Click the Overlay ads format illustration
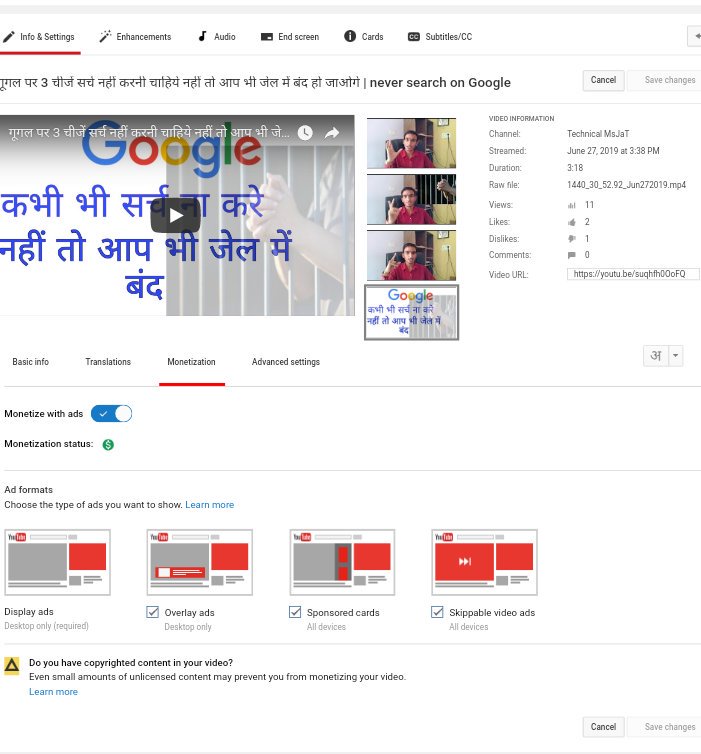Image resolution: width=701 pixels, height=754 pixels. coord(200,562)
